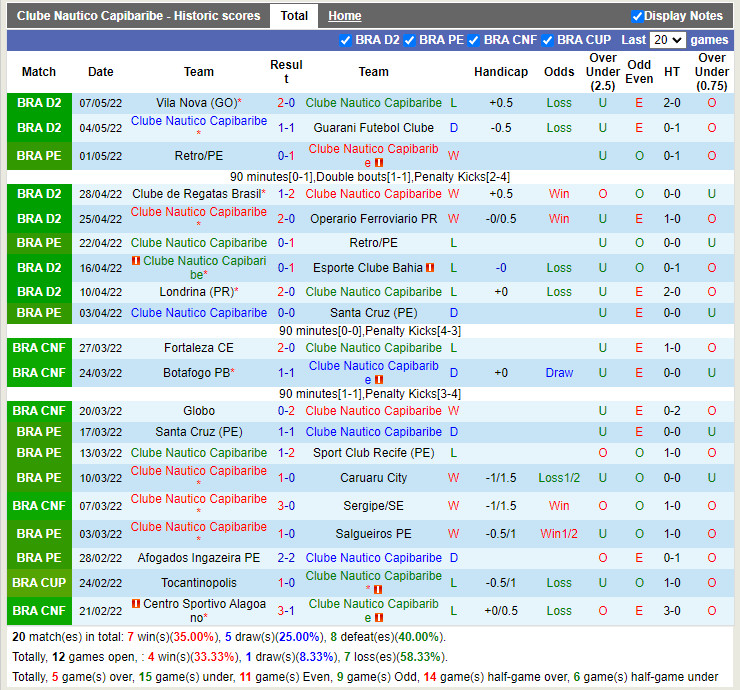Uncheck the BRA D2 league filter
The height and width of the screenshot is (690, 740).
pos(346,40)
